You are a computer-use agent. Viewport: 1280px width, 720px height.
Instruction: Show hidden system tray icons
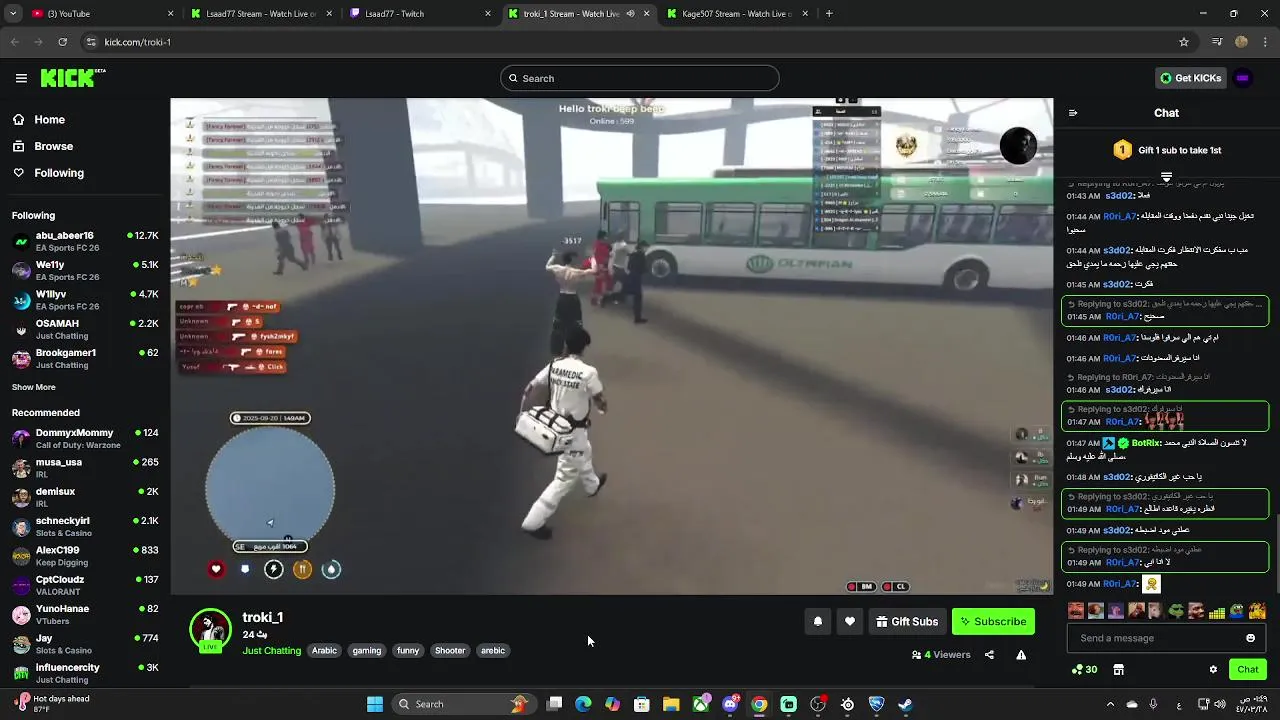point(1110,704)
